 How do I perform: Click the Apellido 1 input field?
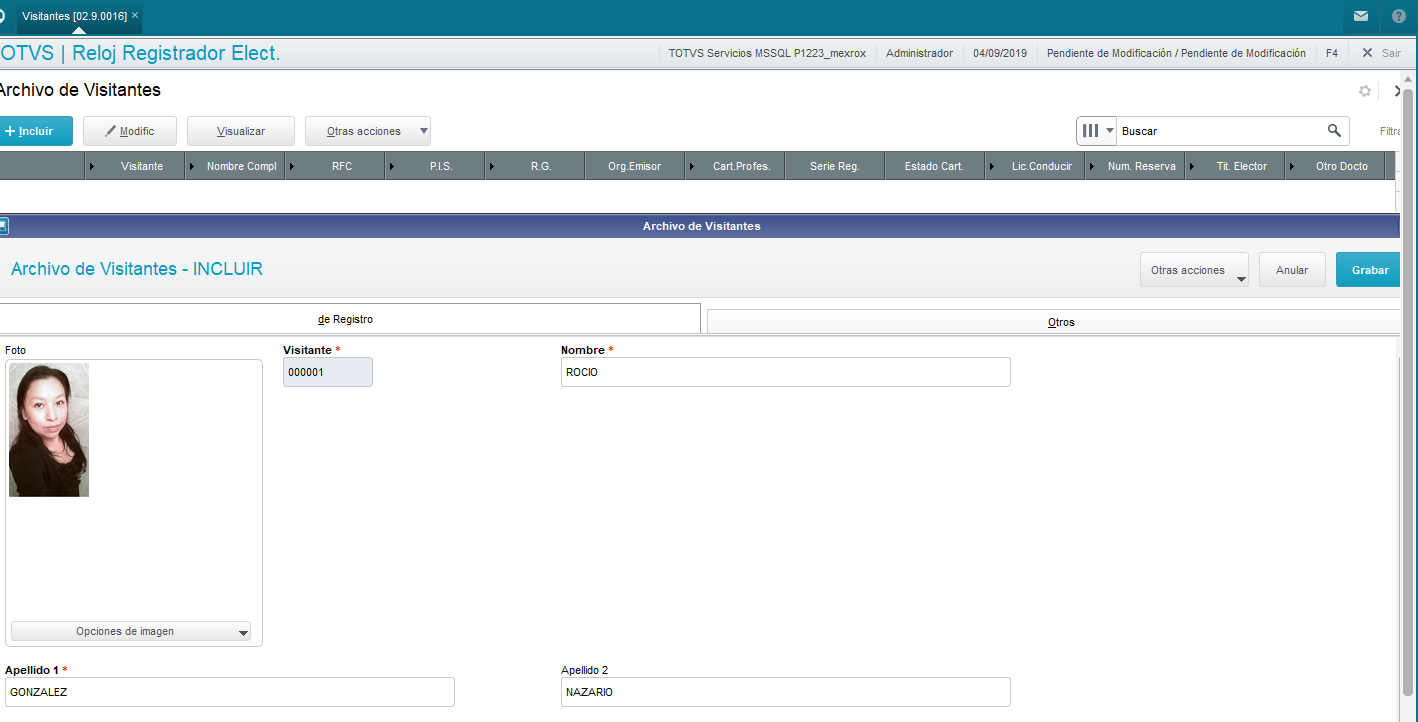229,692
